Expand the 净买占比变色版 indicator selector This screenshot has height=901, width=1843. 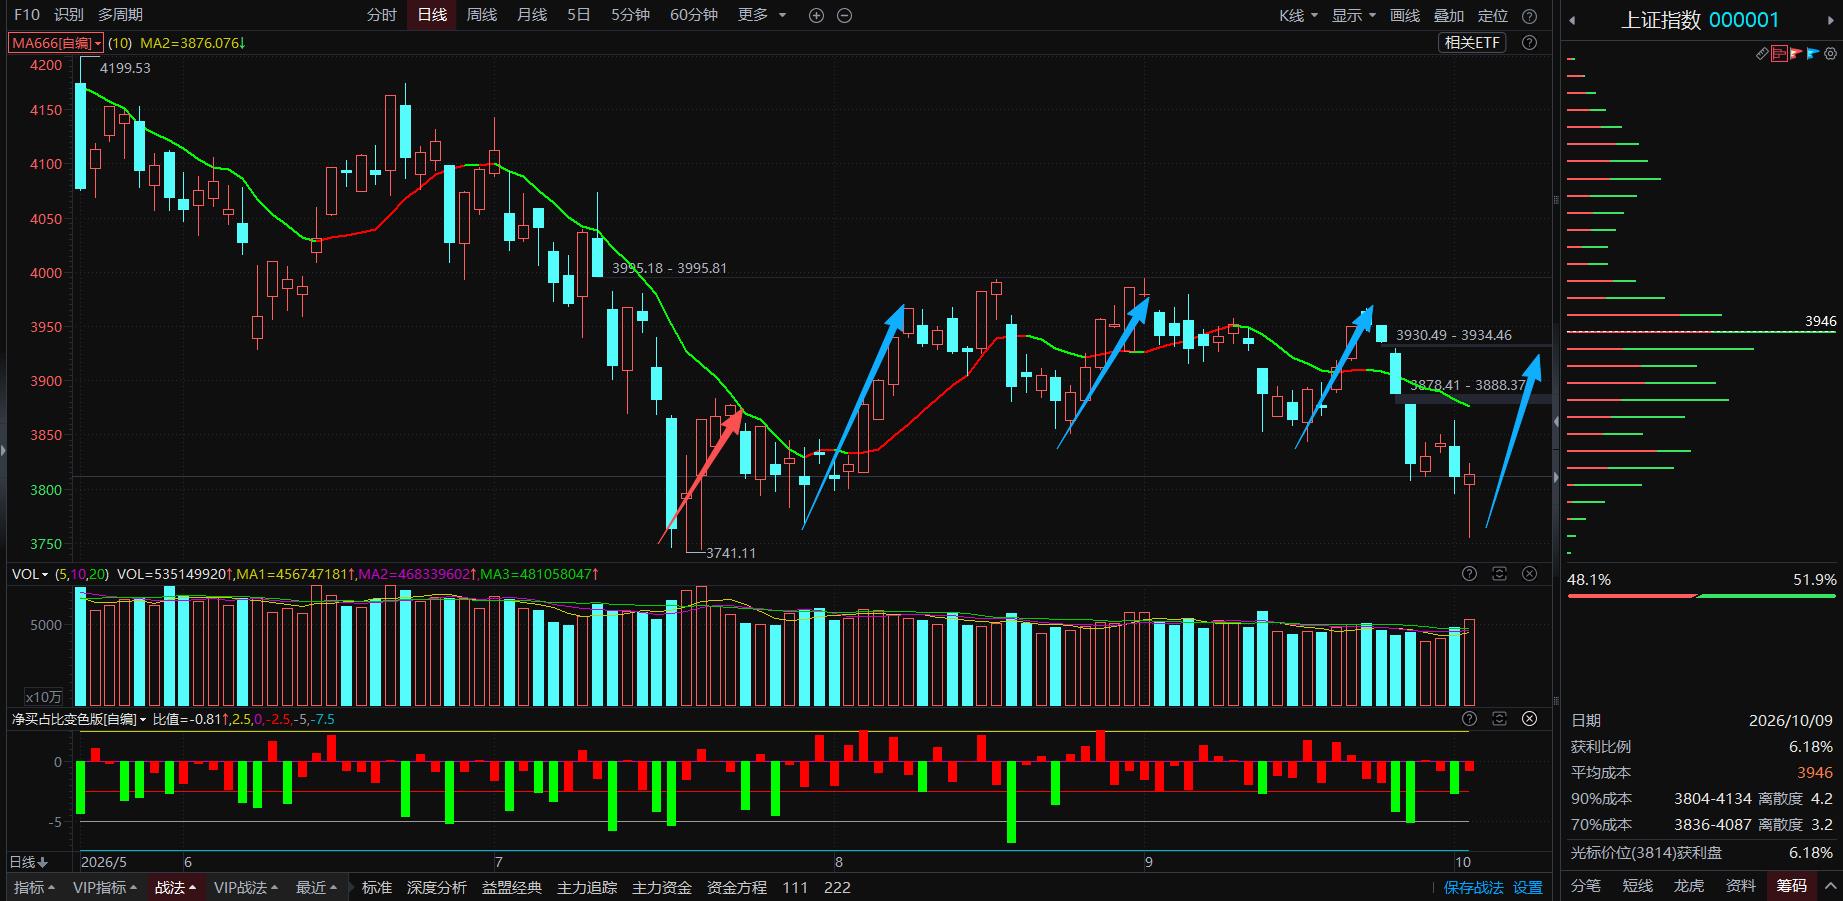click(79, 719)
